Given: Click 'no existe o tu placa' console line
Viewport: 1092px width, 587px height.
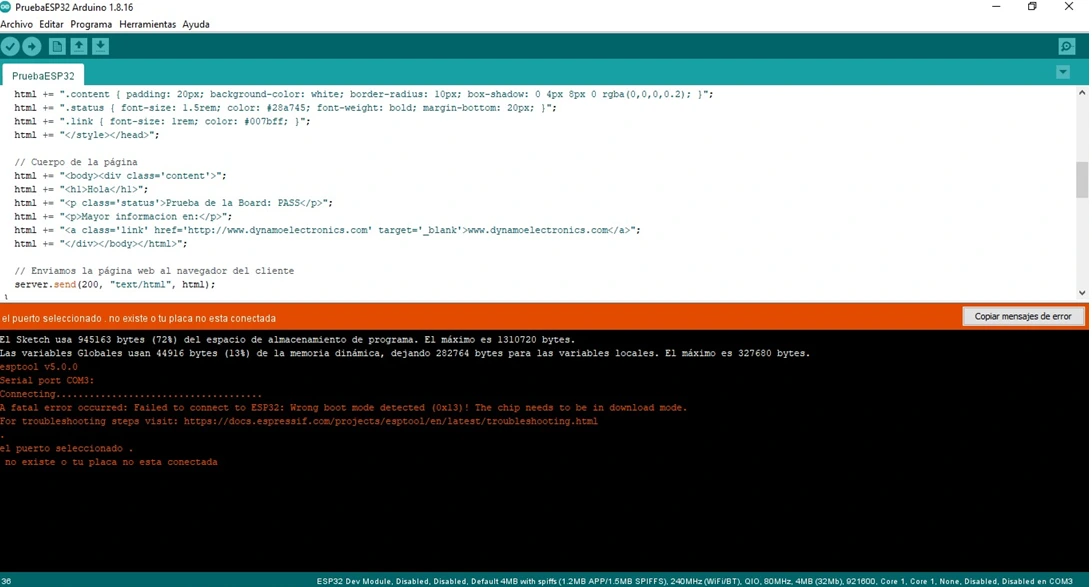Looking at the screenshot, I should [110, 462].
